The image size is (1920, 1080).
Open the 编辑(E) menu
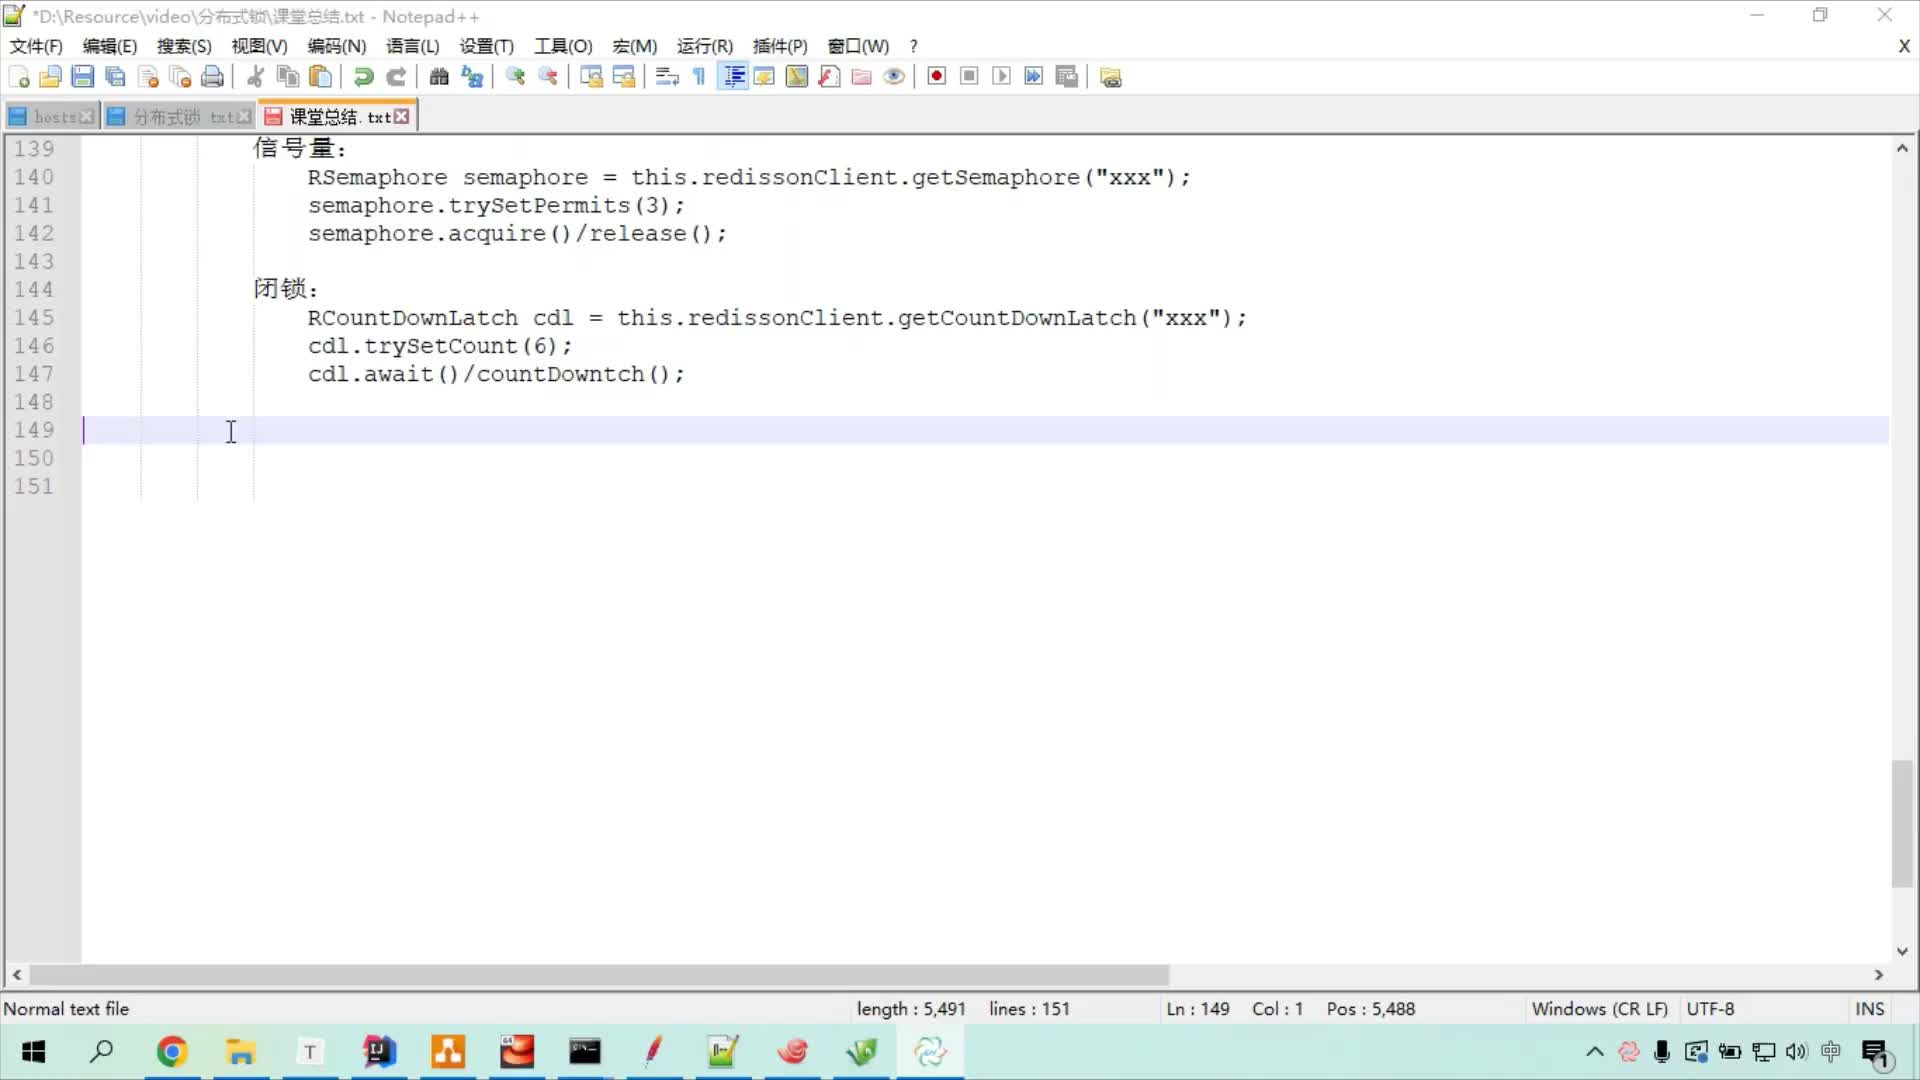pyautogui.click(x=108, y=46)
